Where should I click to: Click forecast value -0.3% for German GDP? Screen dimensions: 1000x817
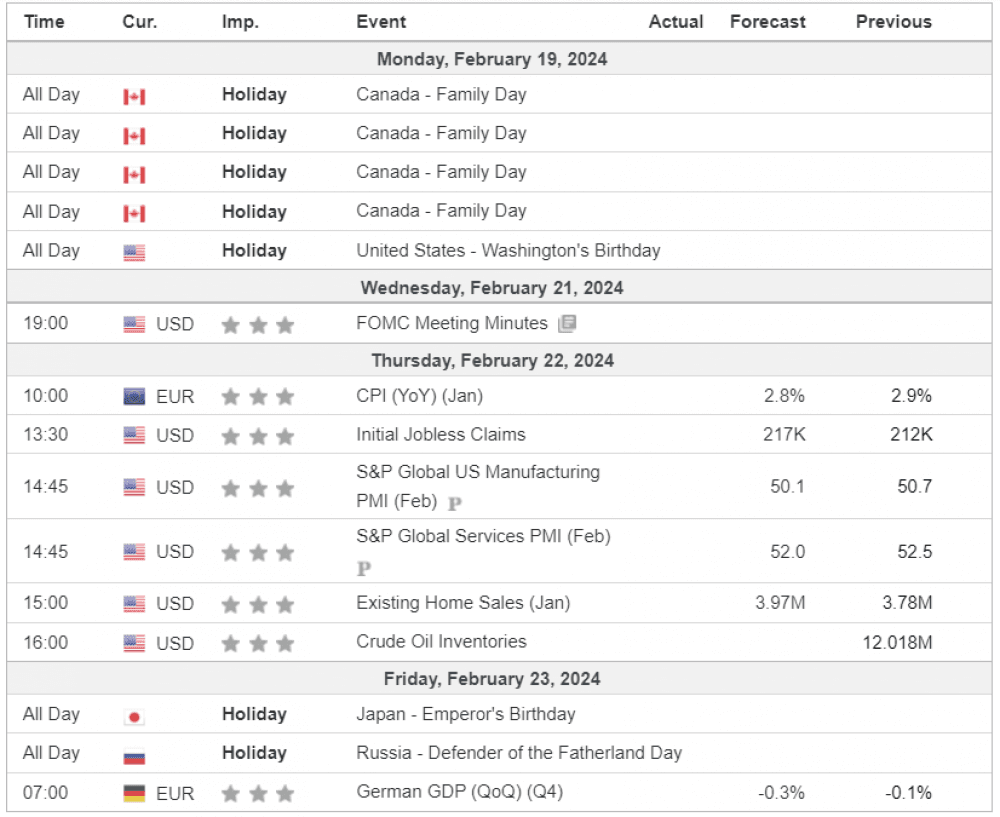pos(781,793)
